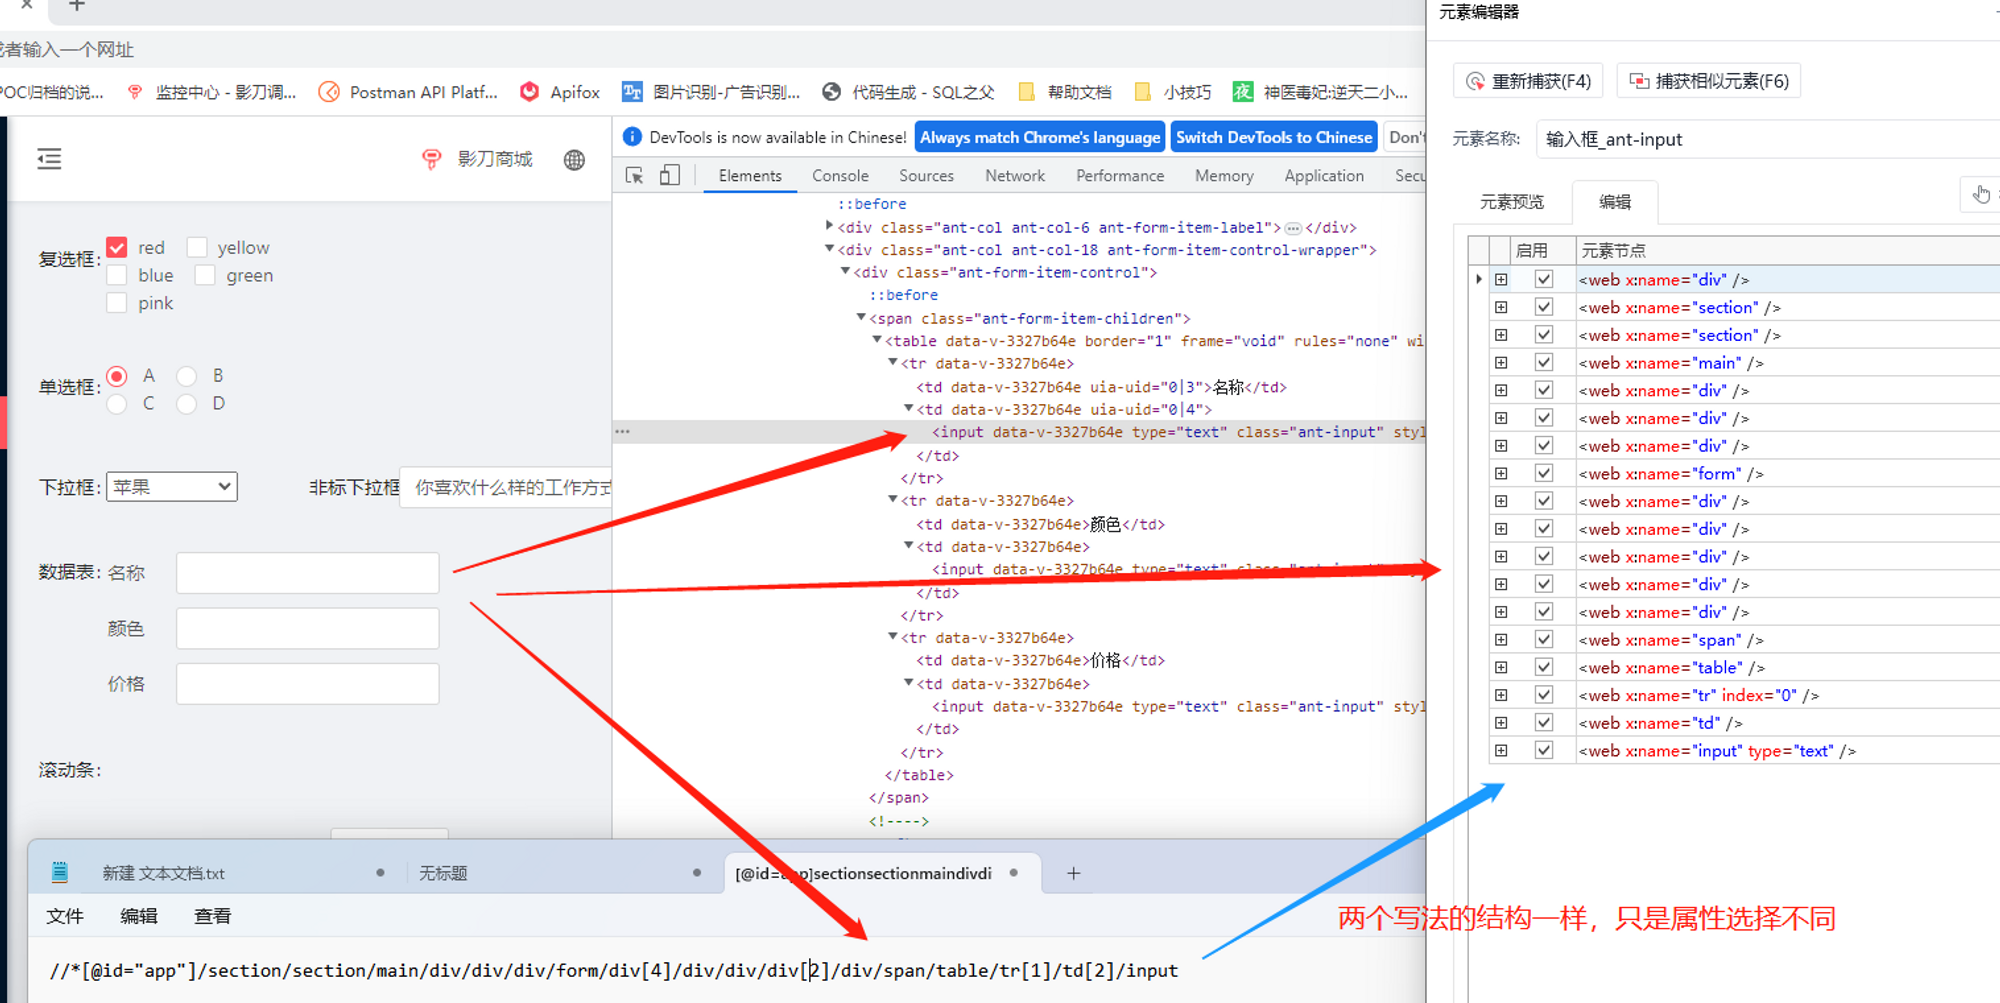Click the globe language icon
The width and height of the screenshot is (2000, 1003).
click(574, 160)
